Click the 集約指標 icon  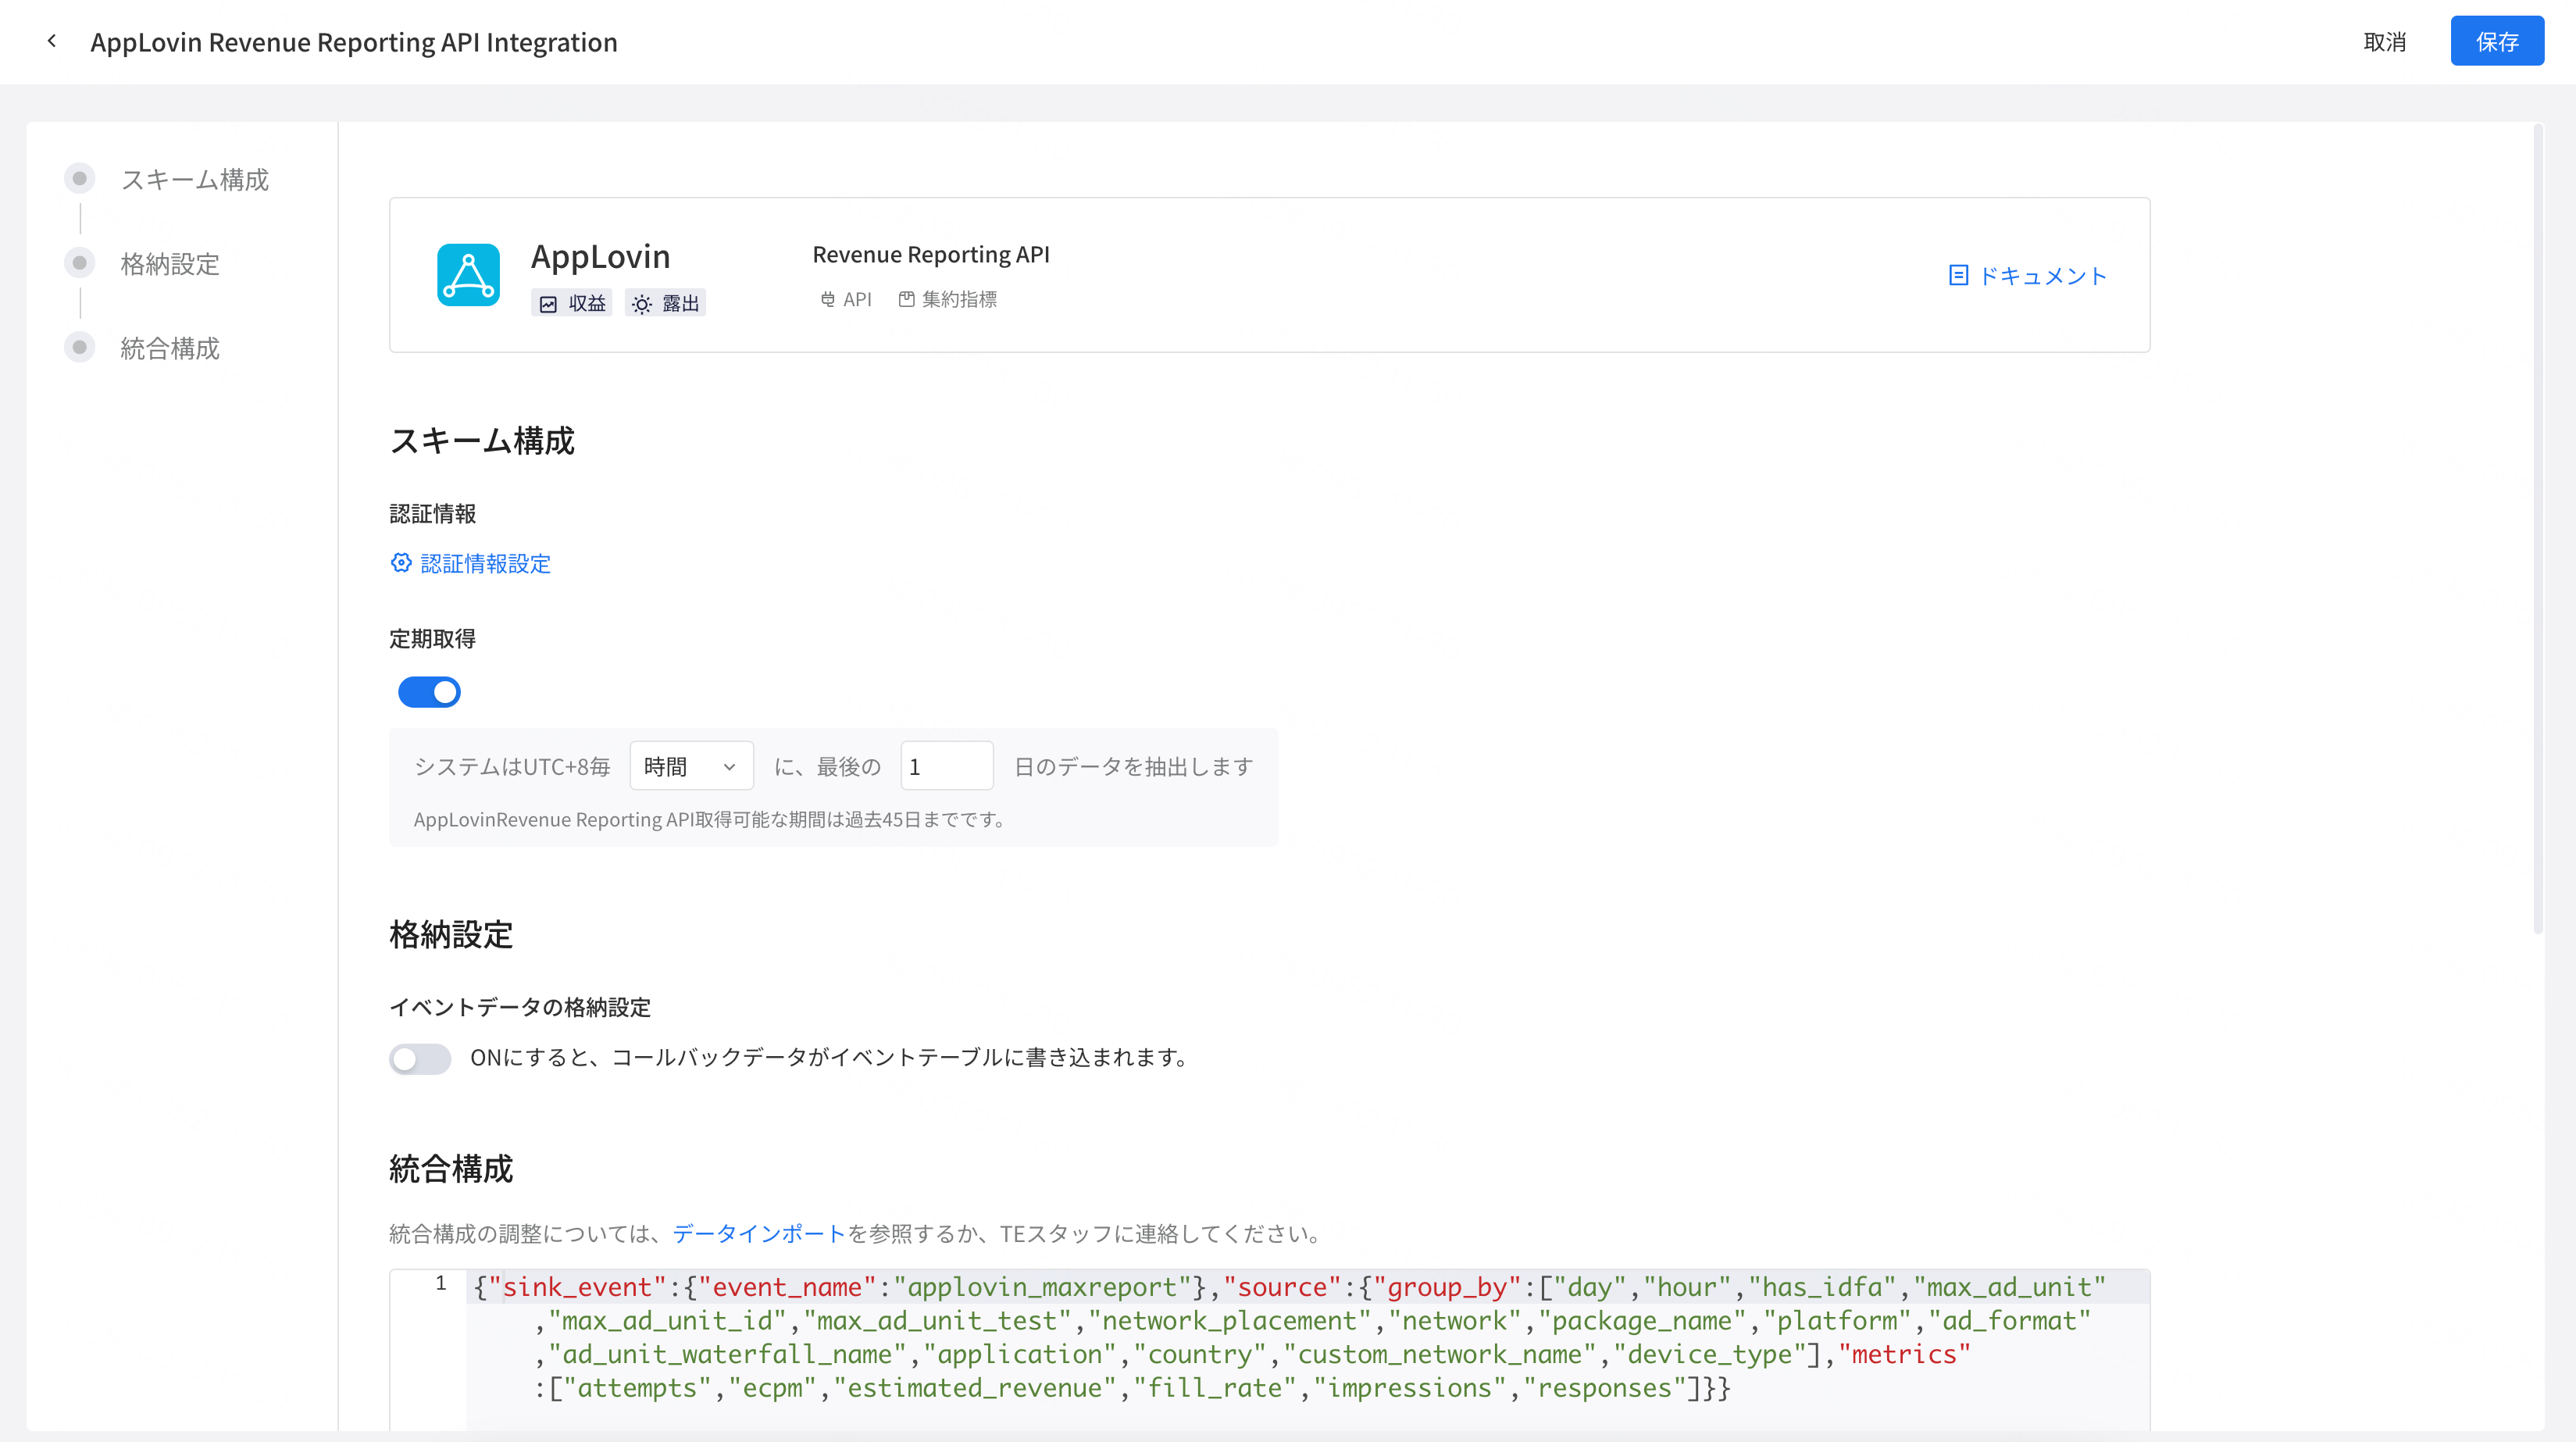point(906,299)
